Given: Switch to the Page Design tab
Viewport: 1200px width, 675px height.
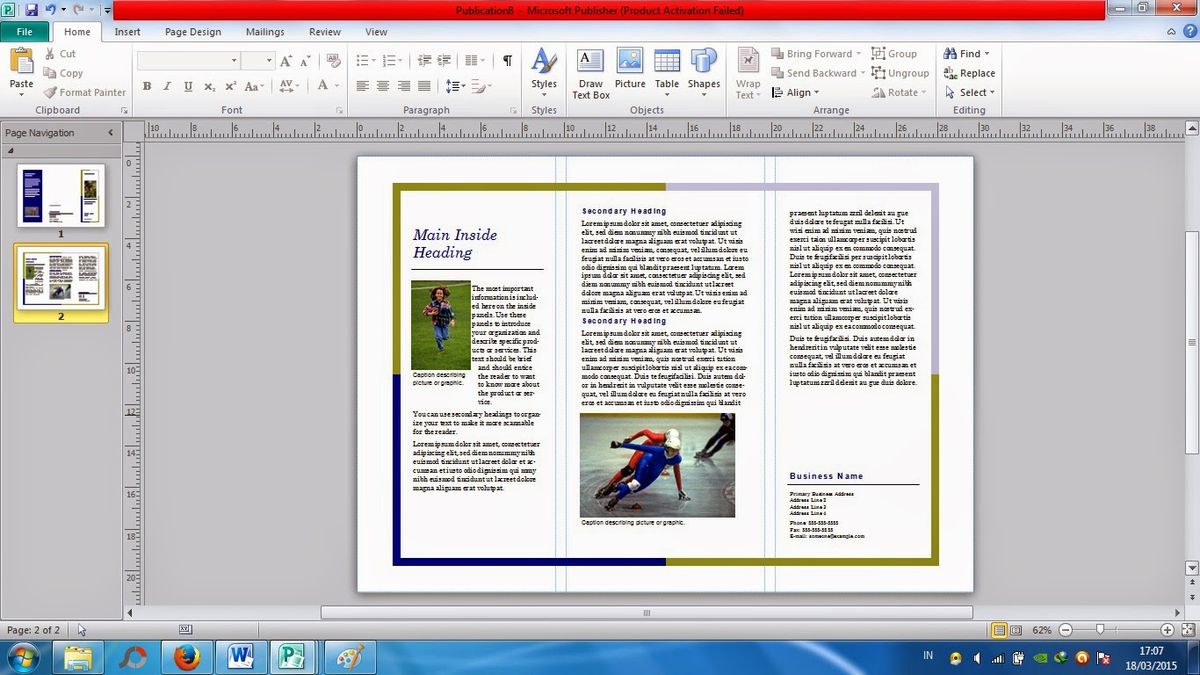Looking at the screenshot, I should click(x=193, y=32).
